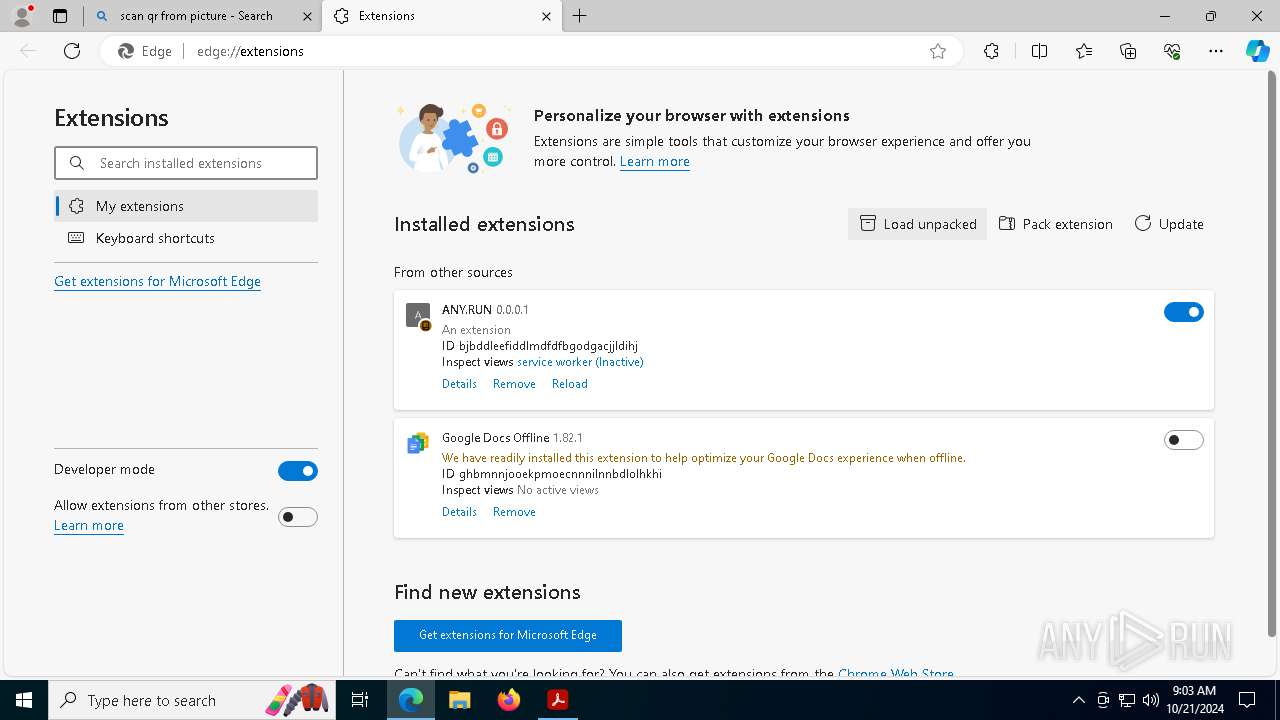Add page to favorites star icon
Image resolution: width=1280 pixels, height=720 pixels.
tap(938, 51)
